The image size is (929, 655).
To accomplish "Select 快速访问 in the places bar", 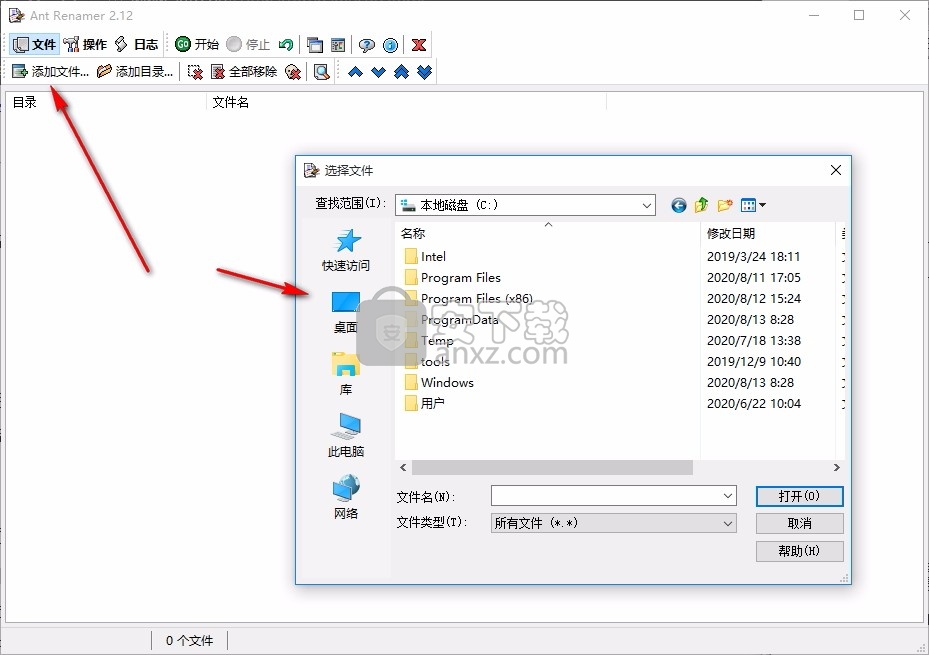I will [346, 251].
